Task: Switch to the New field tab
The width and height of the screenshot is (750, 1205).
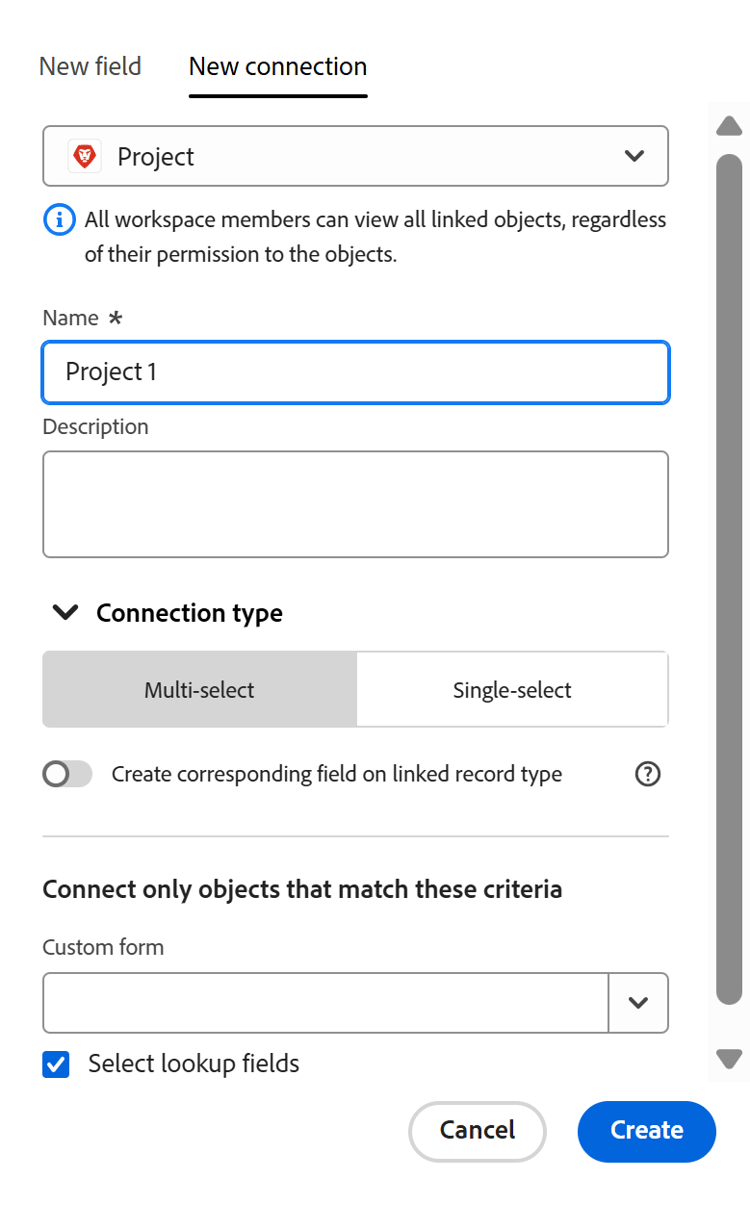Action: coord(89,66)
